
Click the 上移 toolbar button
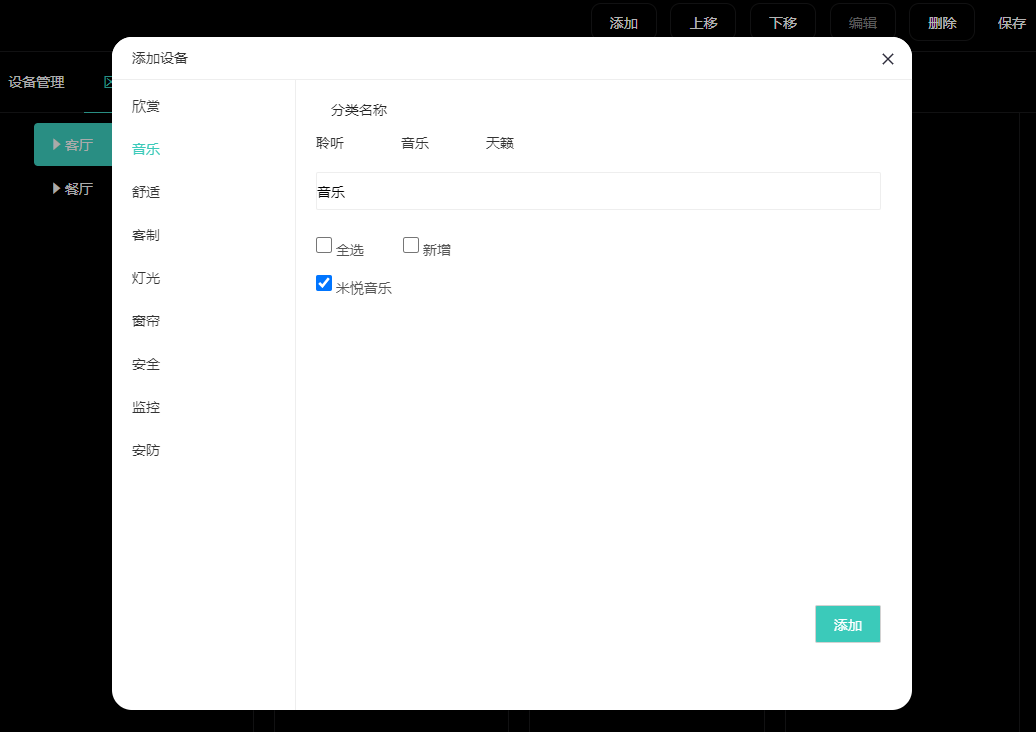pos(703,22)
